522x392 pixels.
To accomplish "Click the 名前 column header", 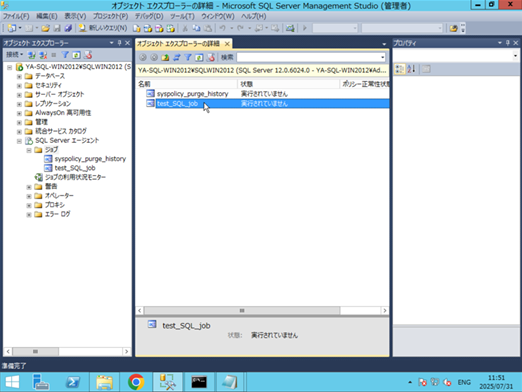I will pyautogui.click(x=187, y=84).
